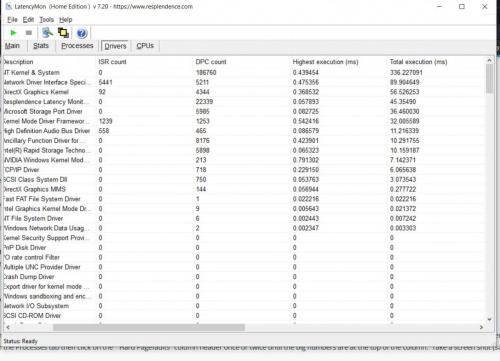Viewport: 500px width, 361px height.
Task: Select the Windows sandboxing row
Action: click(x=244, y=296)
